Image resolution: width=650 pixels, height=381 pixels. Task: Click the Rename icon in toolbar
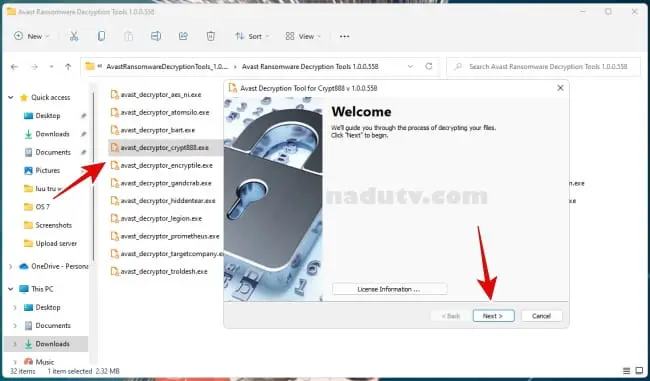click(156, 36)
